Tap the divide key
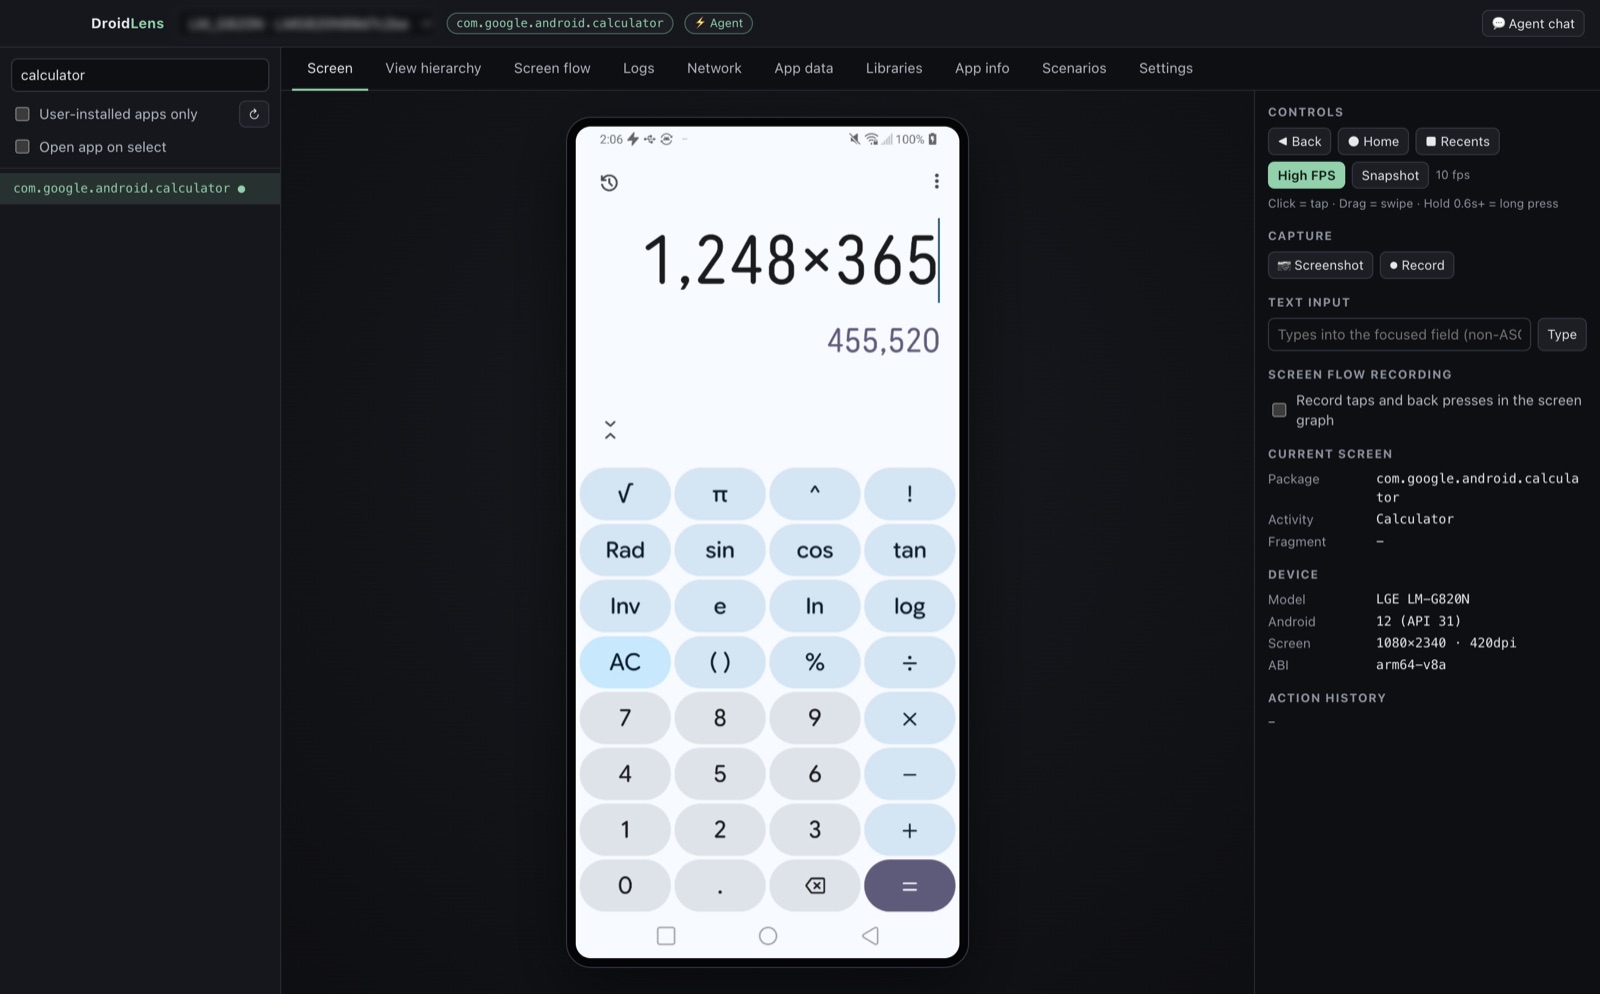This screenshot has width=1600, height=994. coord(909,662)
